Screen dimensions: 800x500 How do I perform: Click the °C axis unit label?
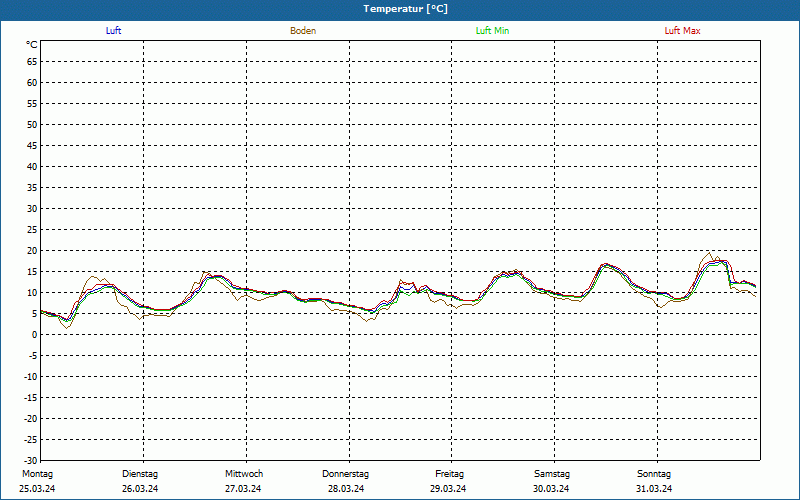point(32,45)
